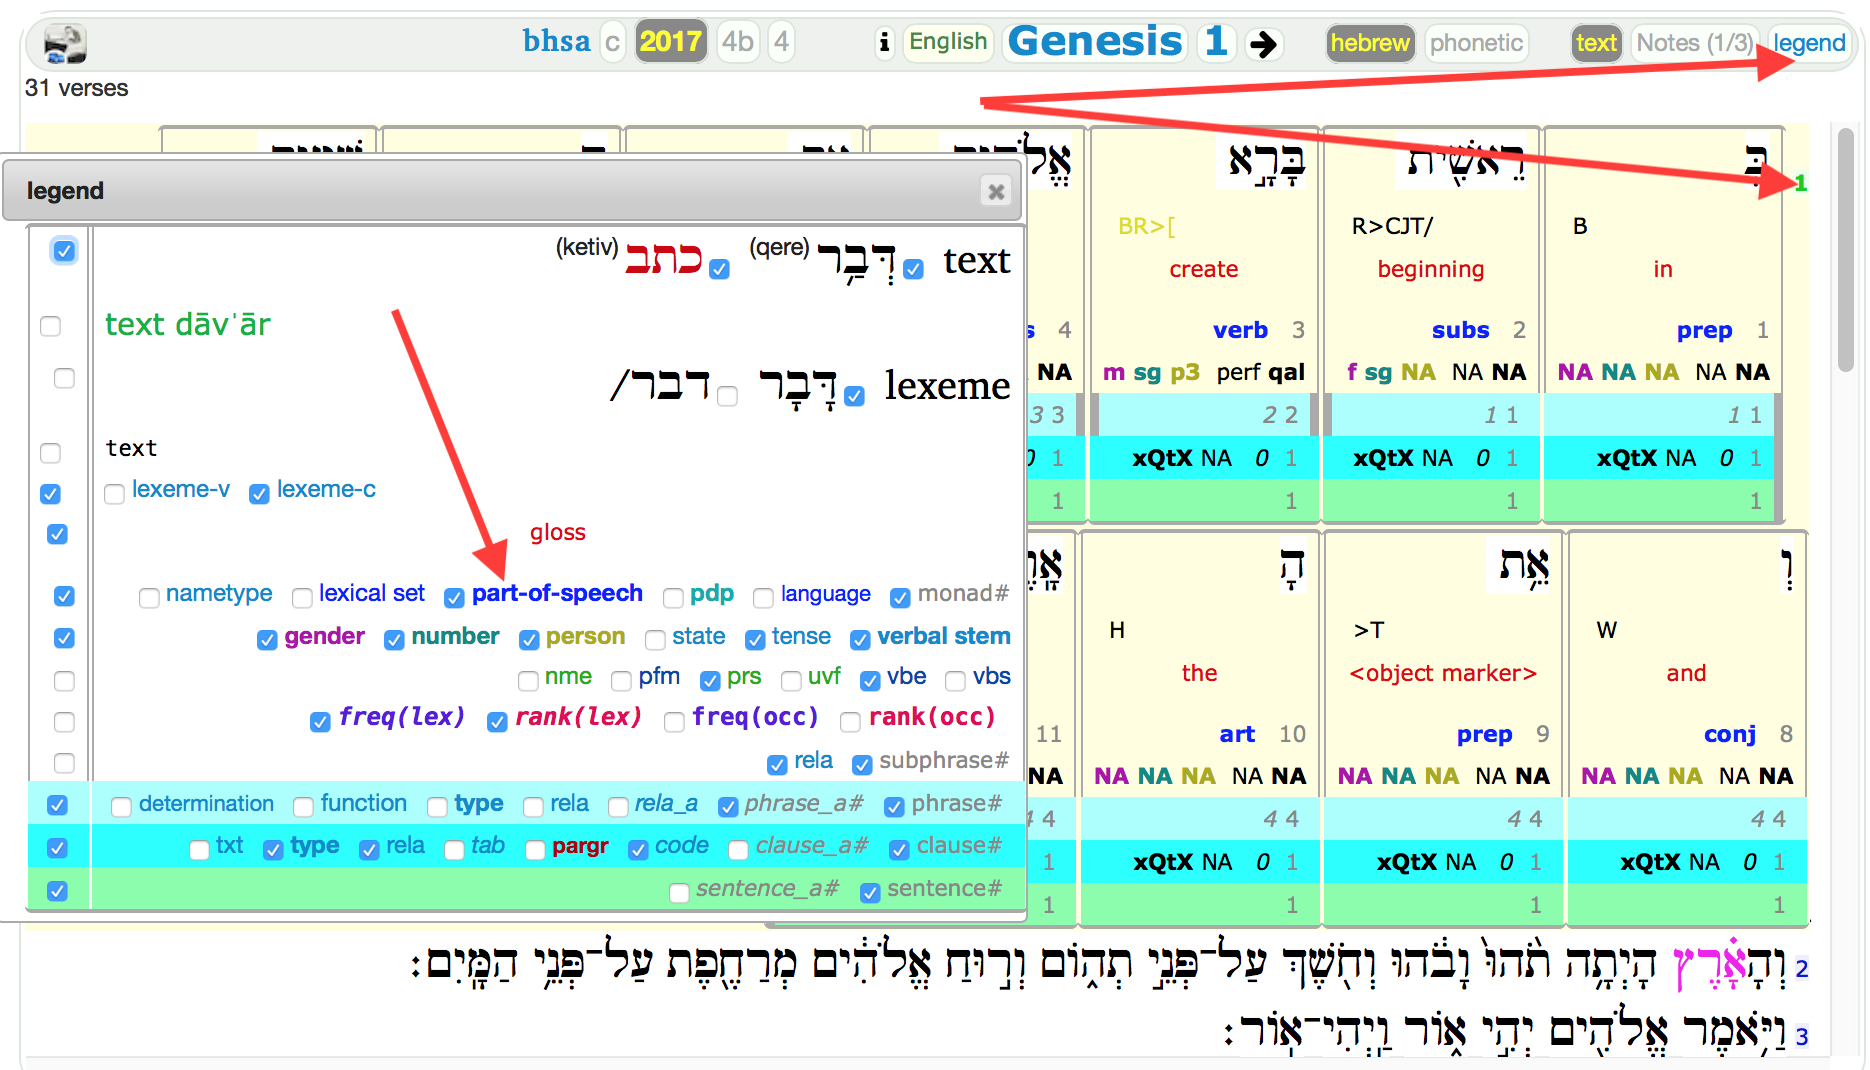Enable the pdp checkbox
Screen dimensions: 1870x1070
[673, 598]
